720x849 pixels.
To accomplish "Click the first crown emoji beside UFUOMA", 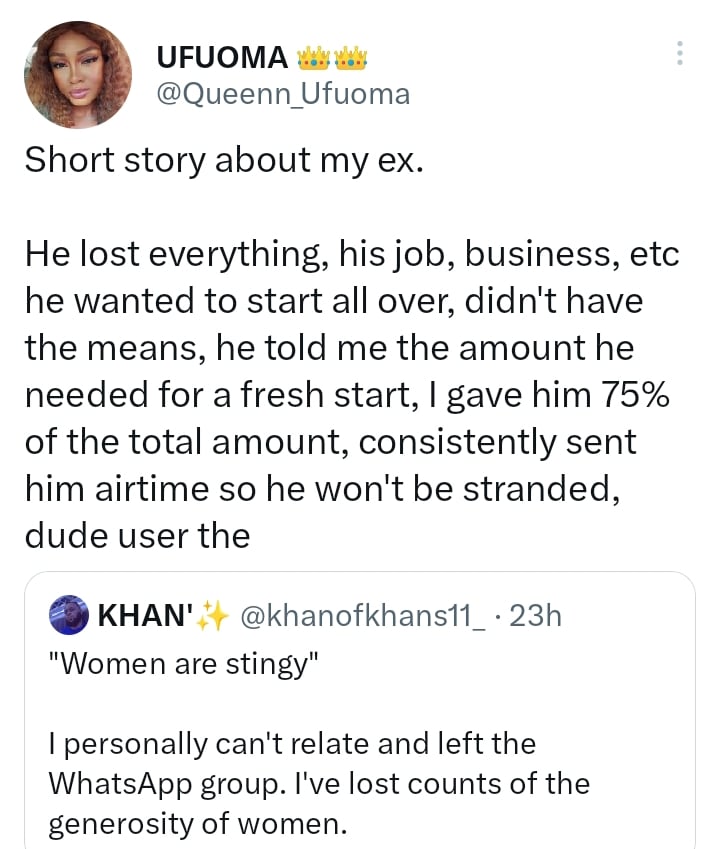I will coord(311,59).
